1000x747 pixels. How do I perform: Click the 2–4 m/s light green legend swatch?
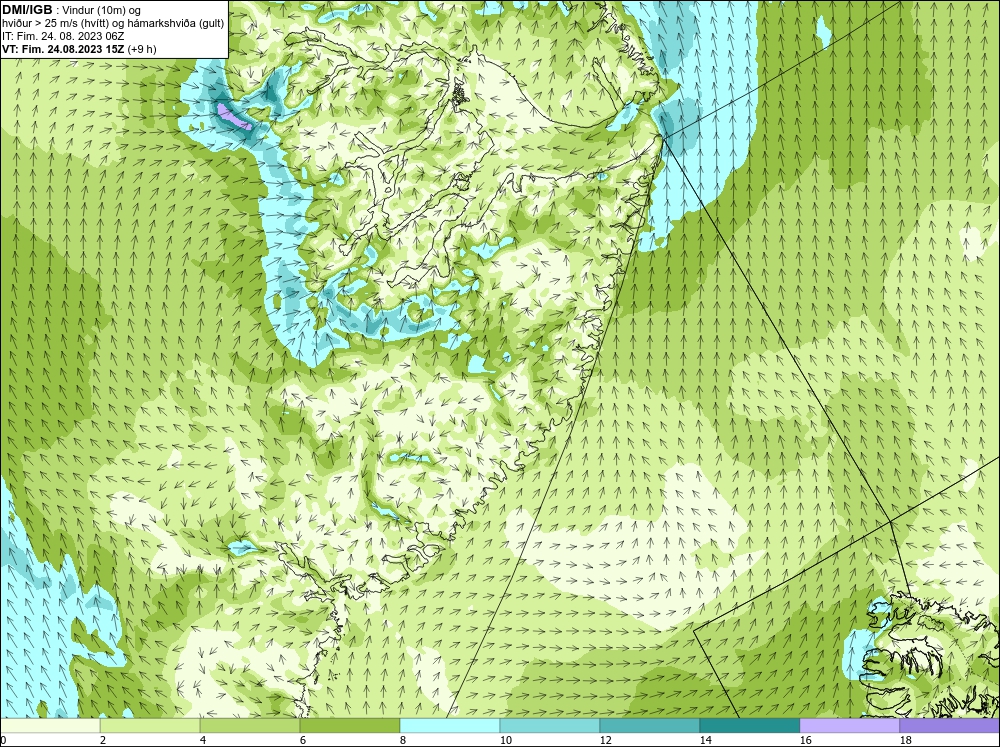click(x=150, y=725)
